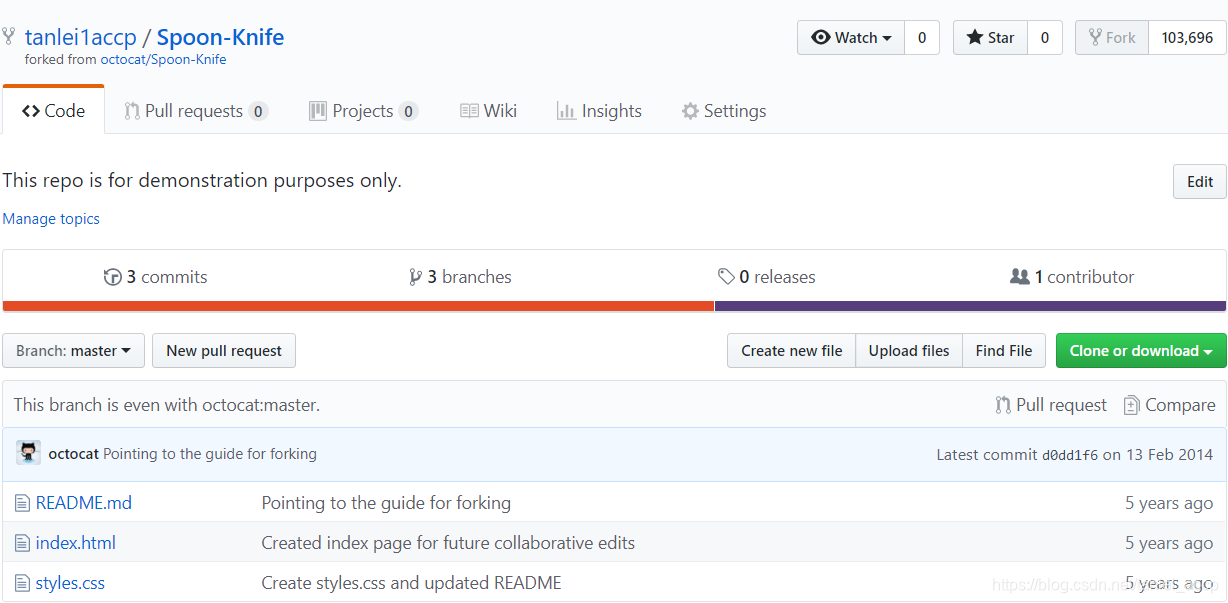Go to octocat/Spoon-Knife source repo

pyautogui.click(x=163, y=60)
